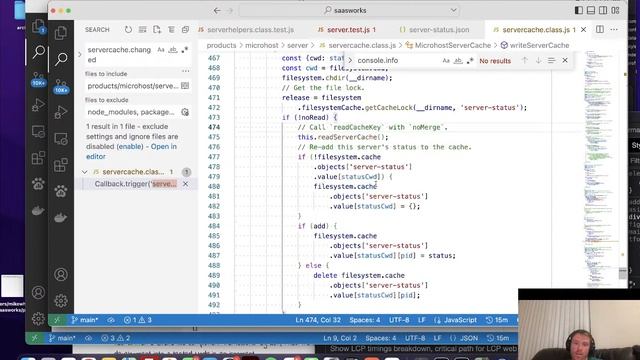This screenshot has width=640, height=360.
Task: Toggle Match Whole Word in Search panel
Action: pos(173,50)
